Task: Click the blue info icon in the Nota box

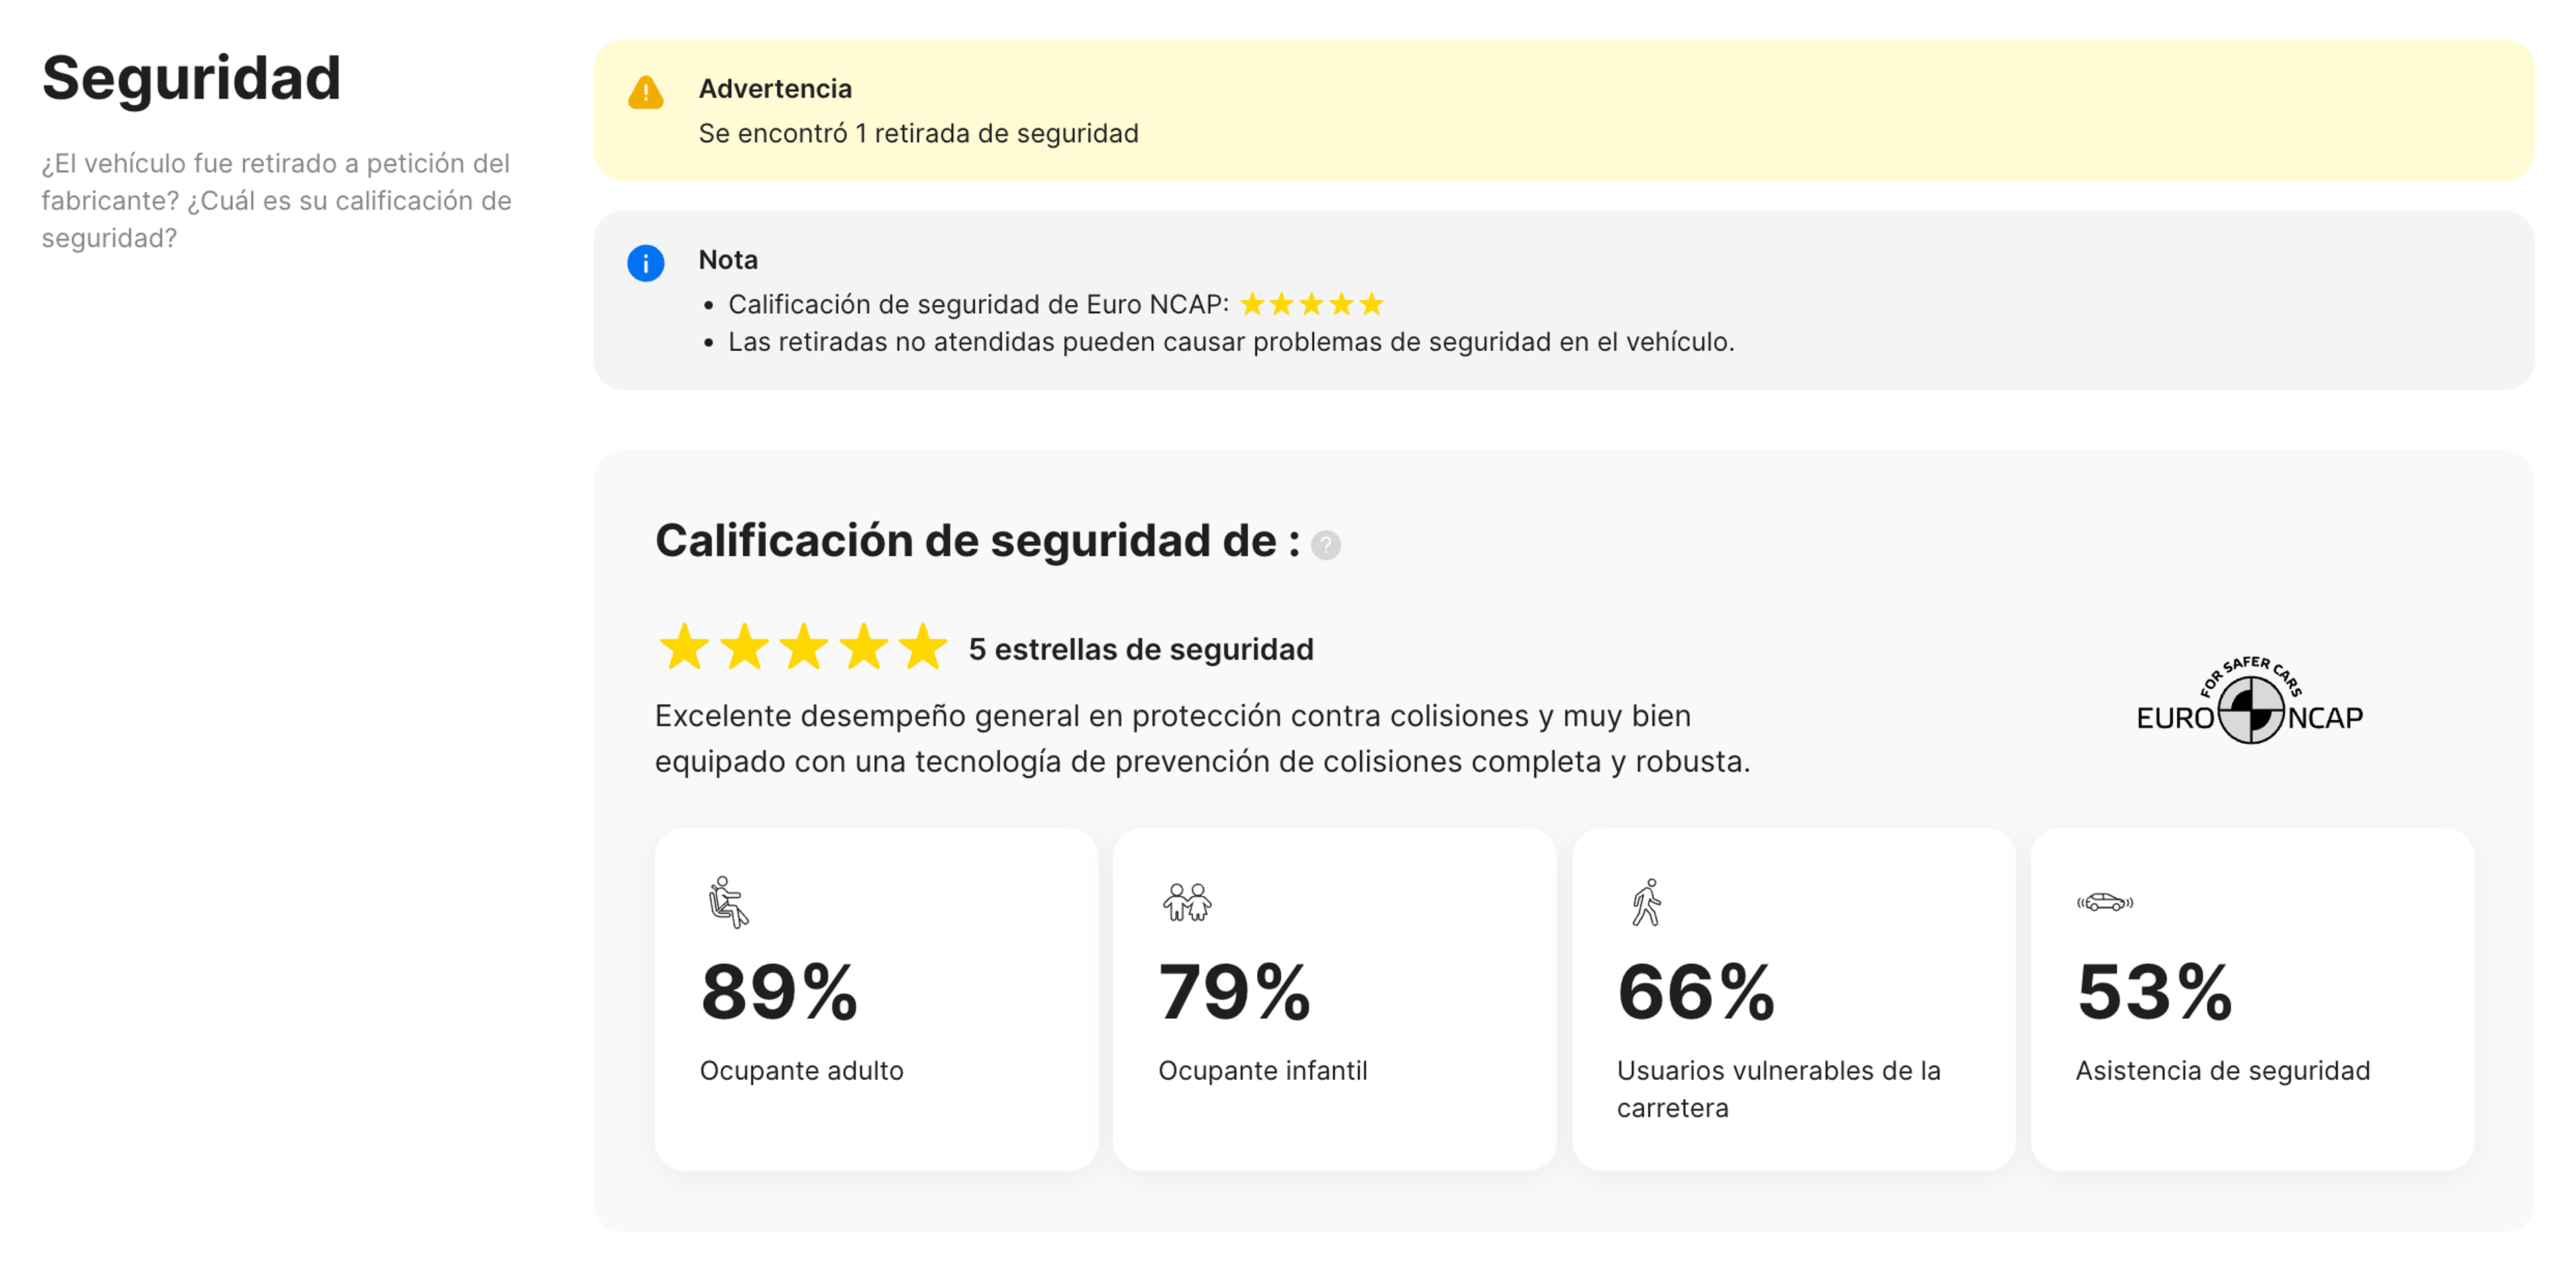Action: pyautogui.click(x=645, y=264)
